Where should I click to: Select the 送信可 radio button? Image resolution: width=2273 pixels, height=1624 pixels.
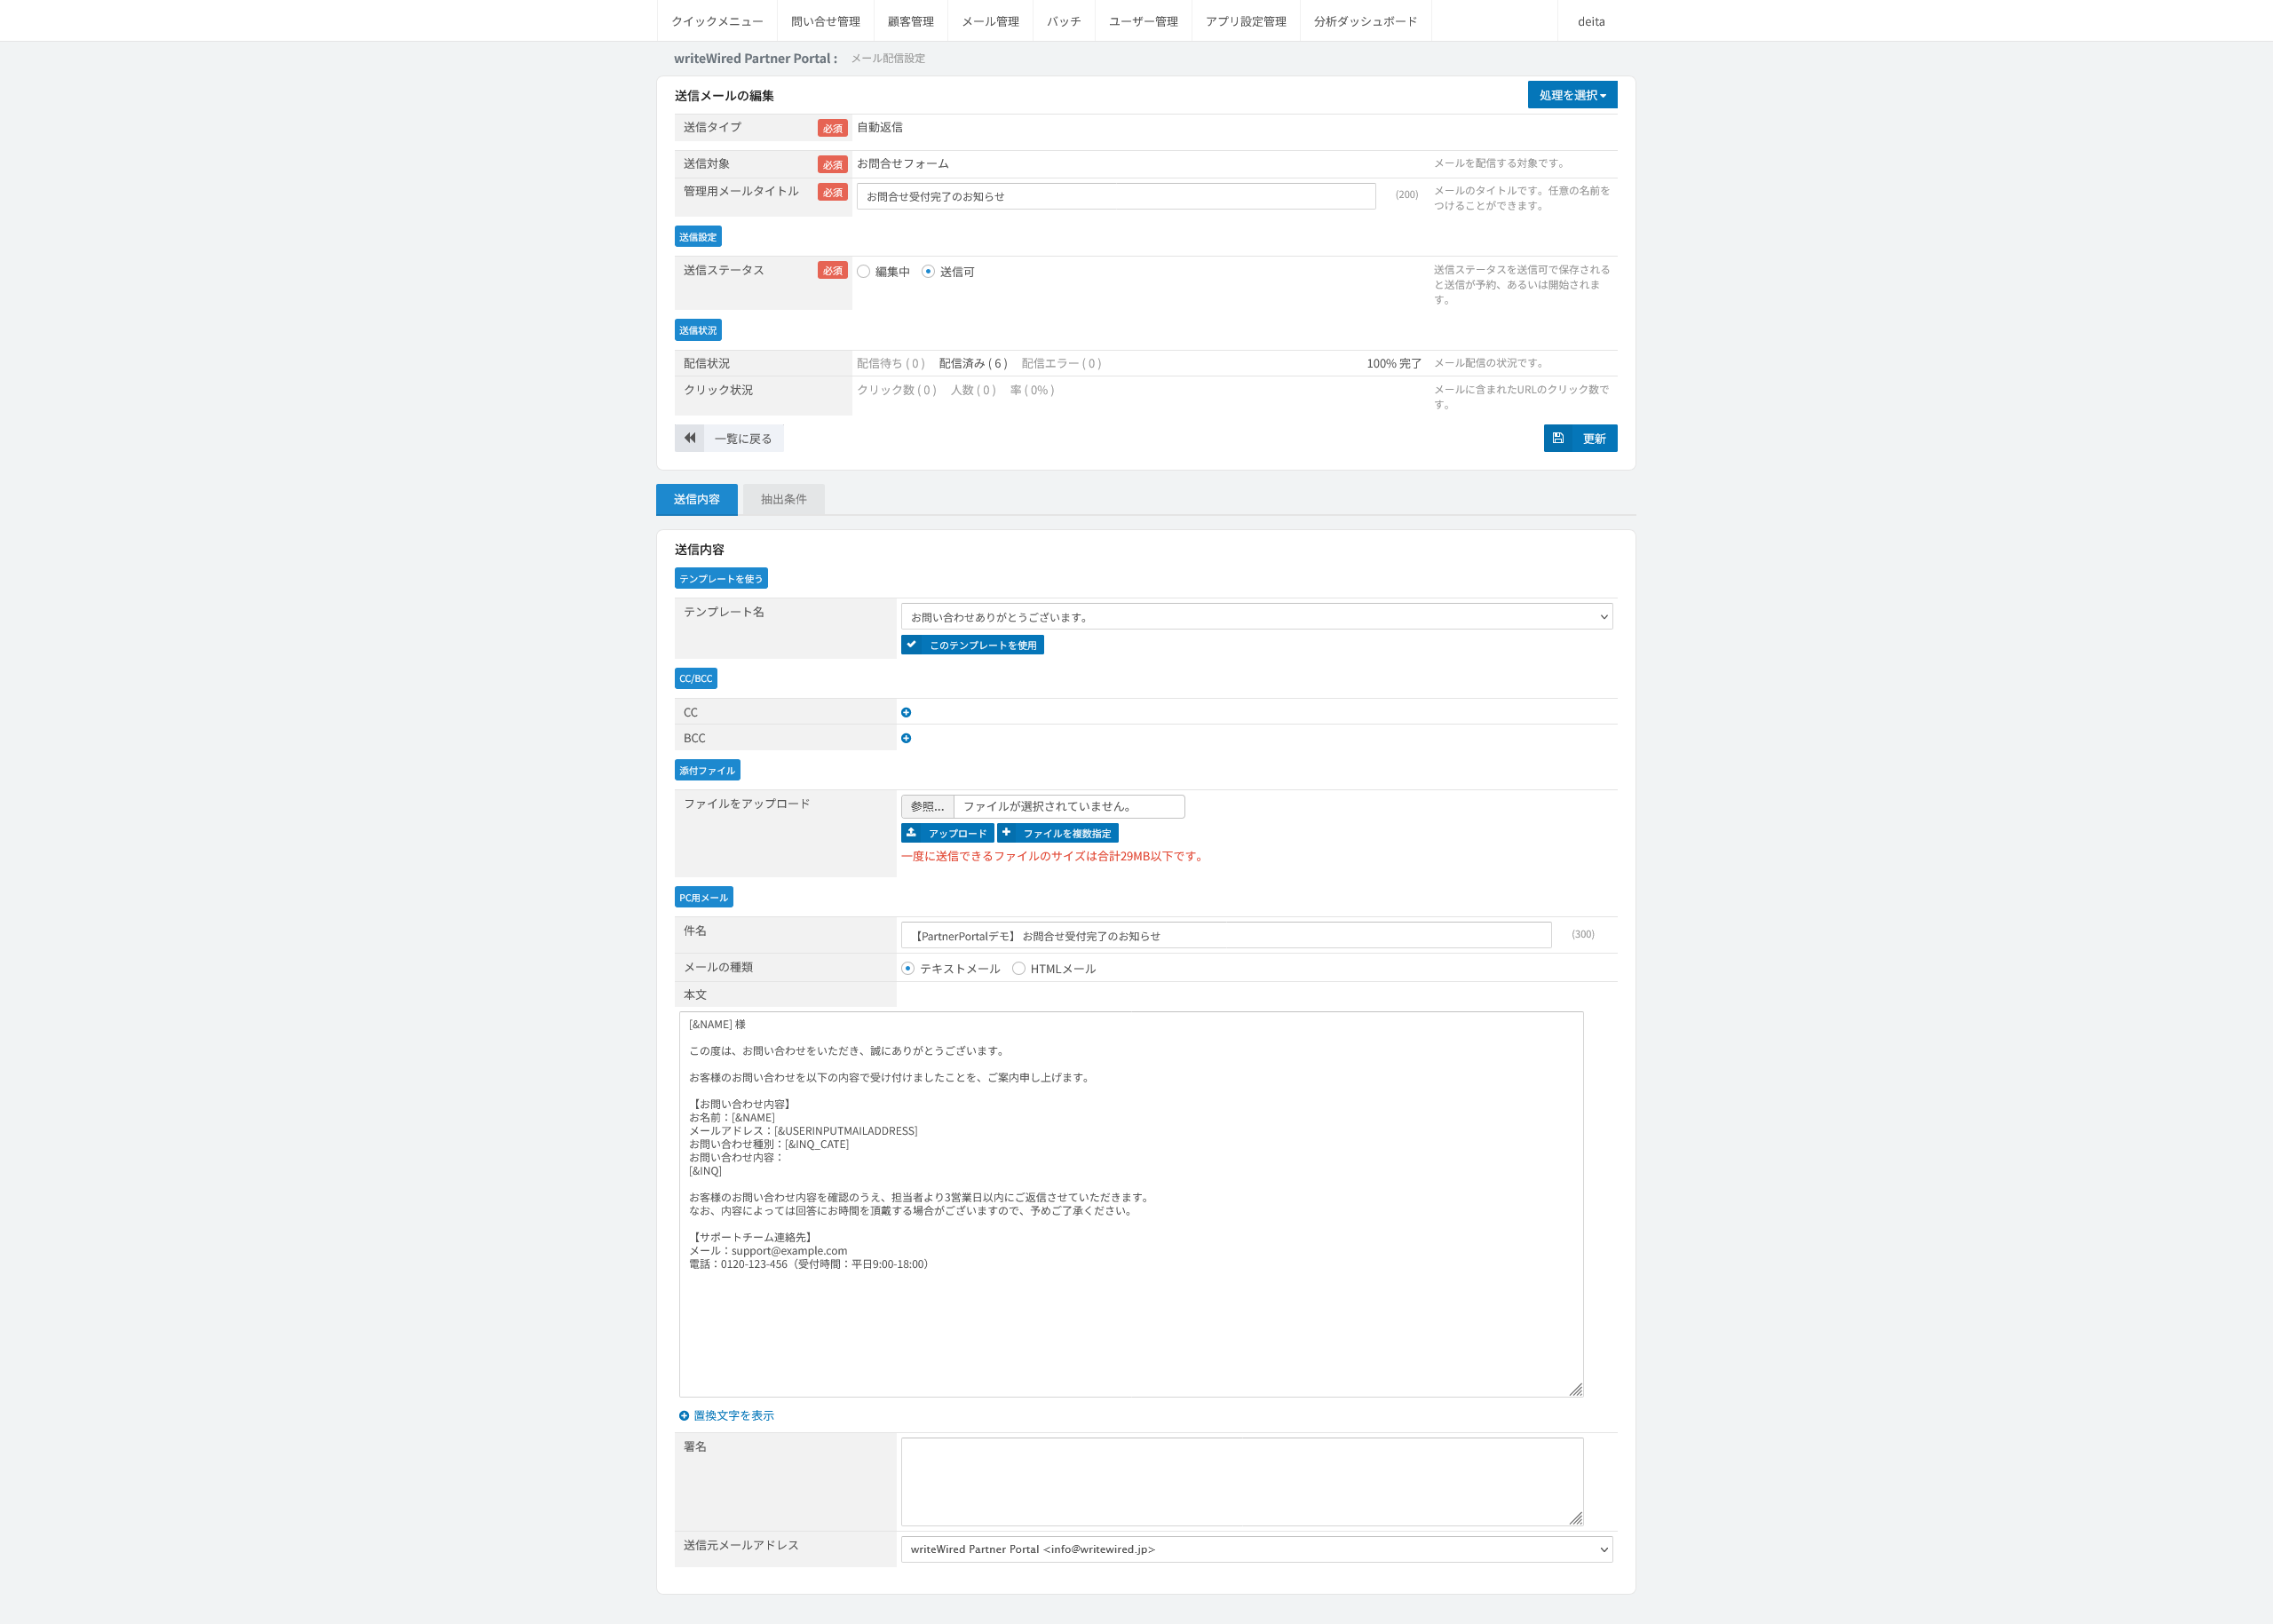coord(928,271)
